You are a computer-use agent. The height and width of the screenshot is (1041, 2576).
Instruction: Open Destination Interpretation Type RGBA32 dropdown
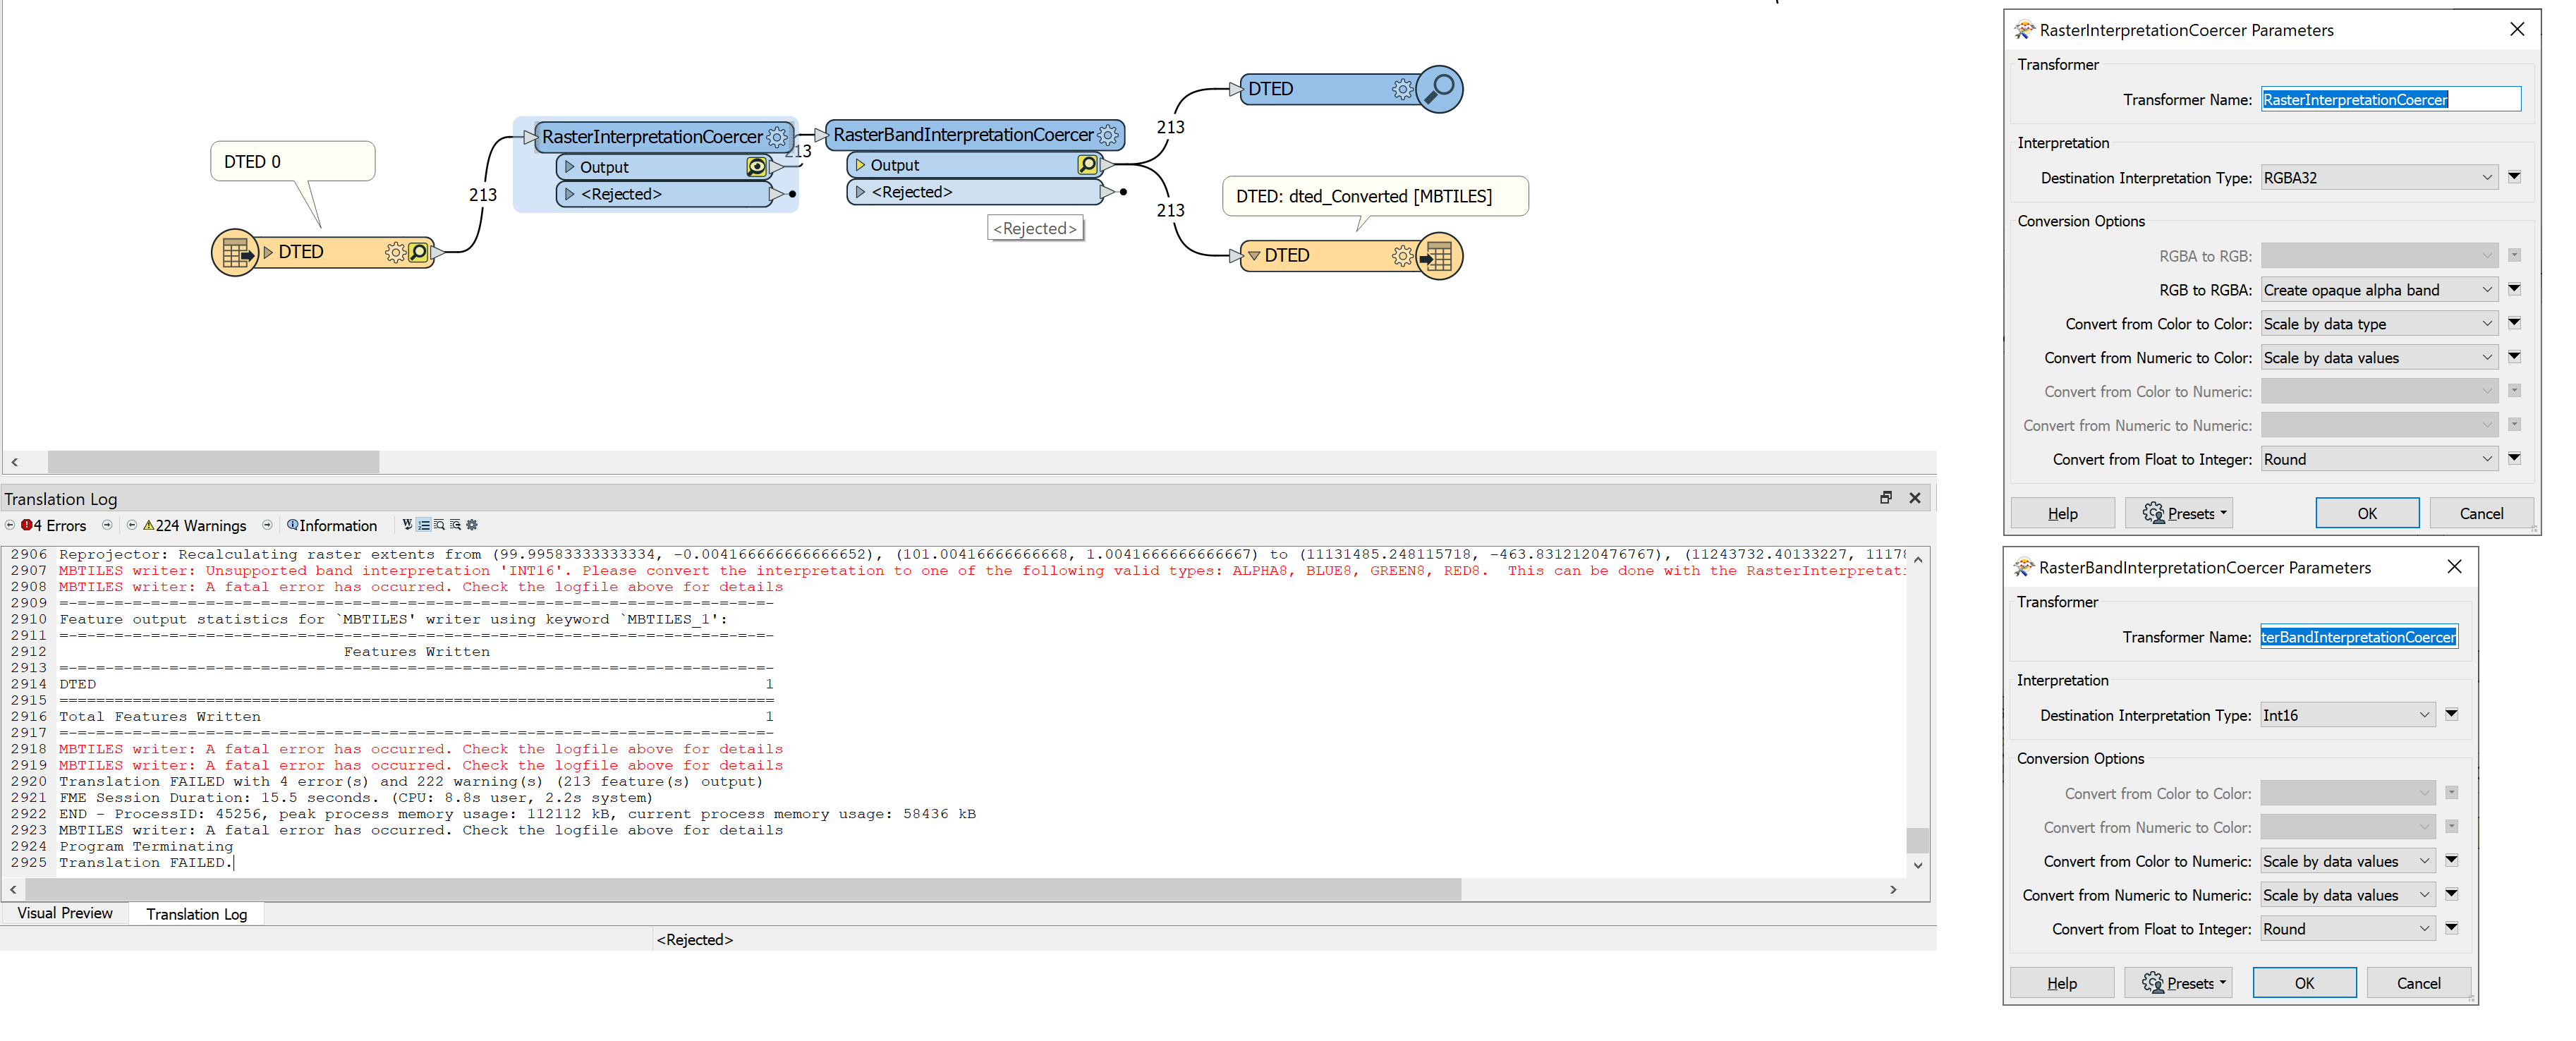pos(2379,178)
